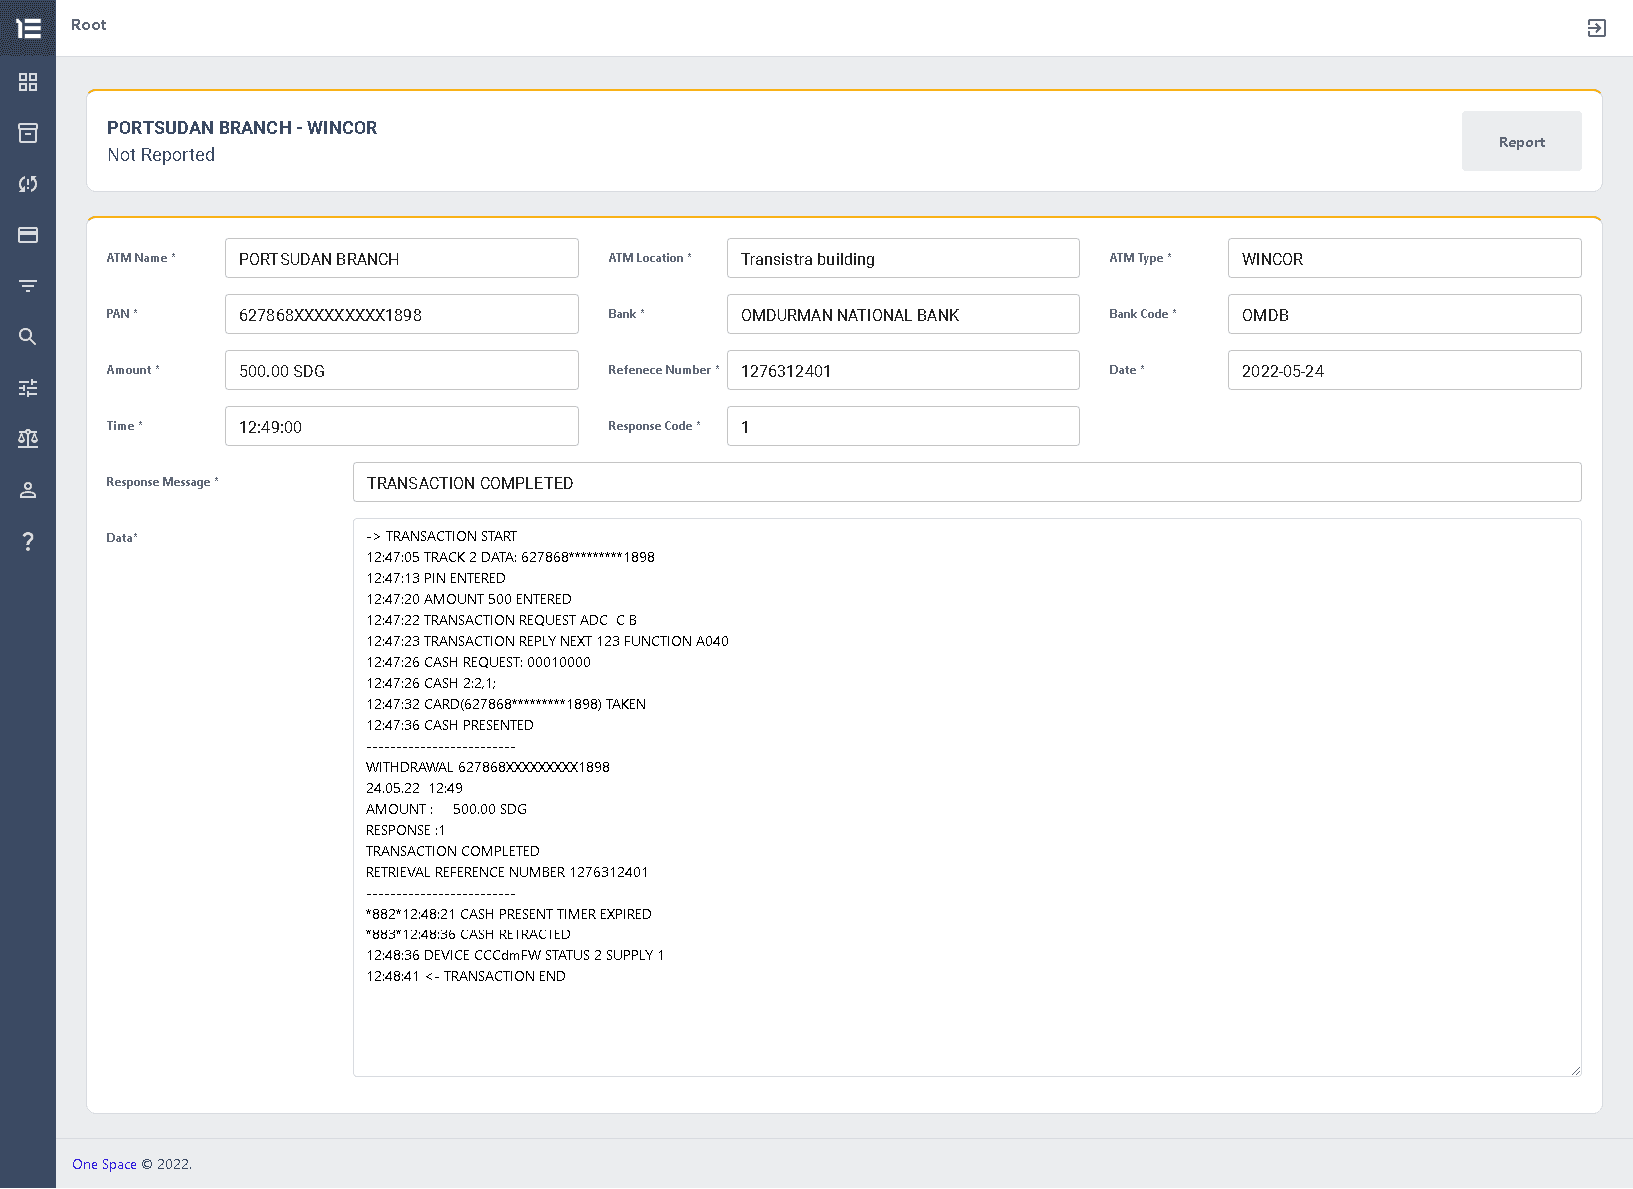Select the balance scales icon in sidebar
Image resolution: width=1633 pixels, height=1189 pixels.
(27, 438)
